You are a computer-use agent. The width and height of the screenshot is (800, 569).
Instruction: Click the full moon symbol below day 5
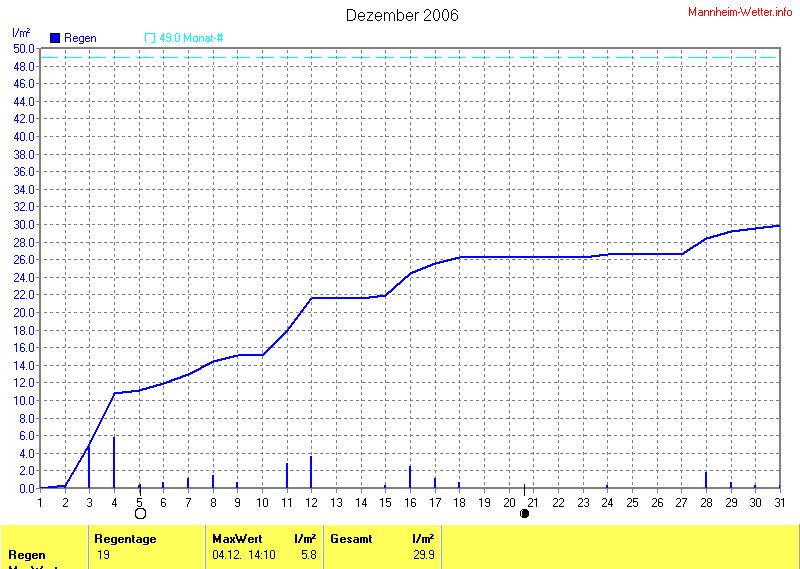click(140, 513)
